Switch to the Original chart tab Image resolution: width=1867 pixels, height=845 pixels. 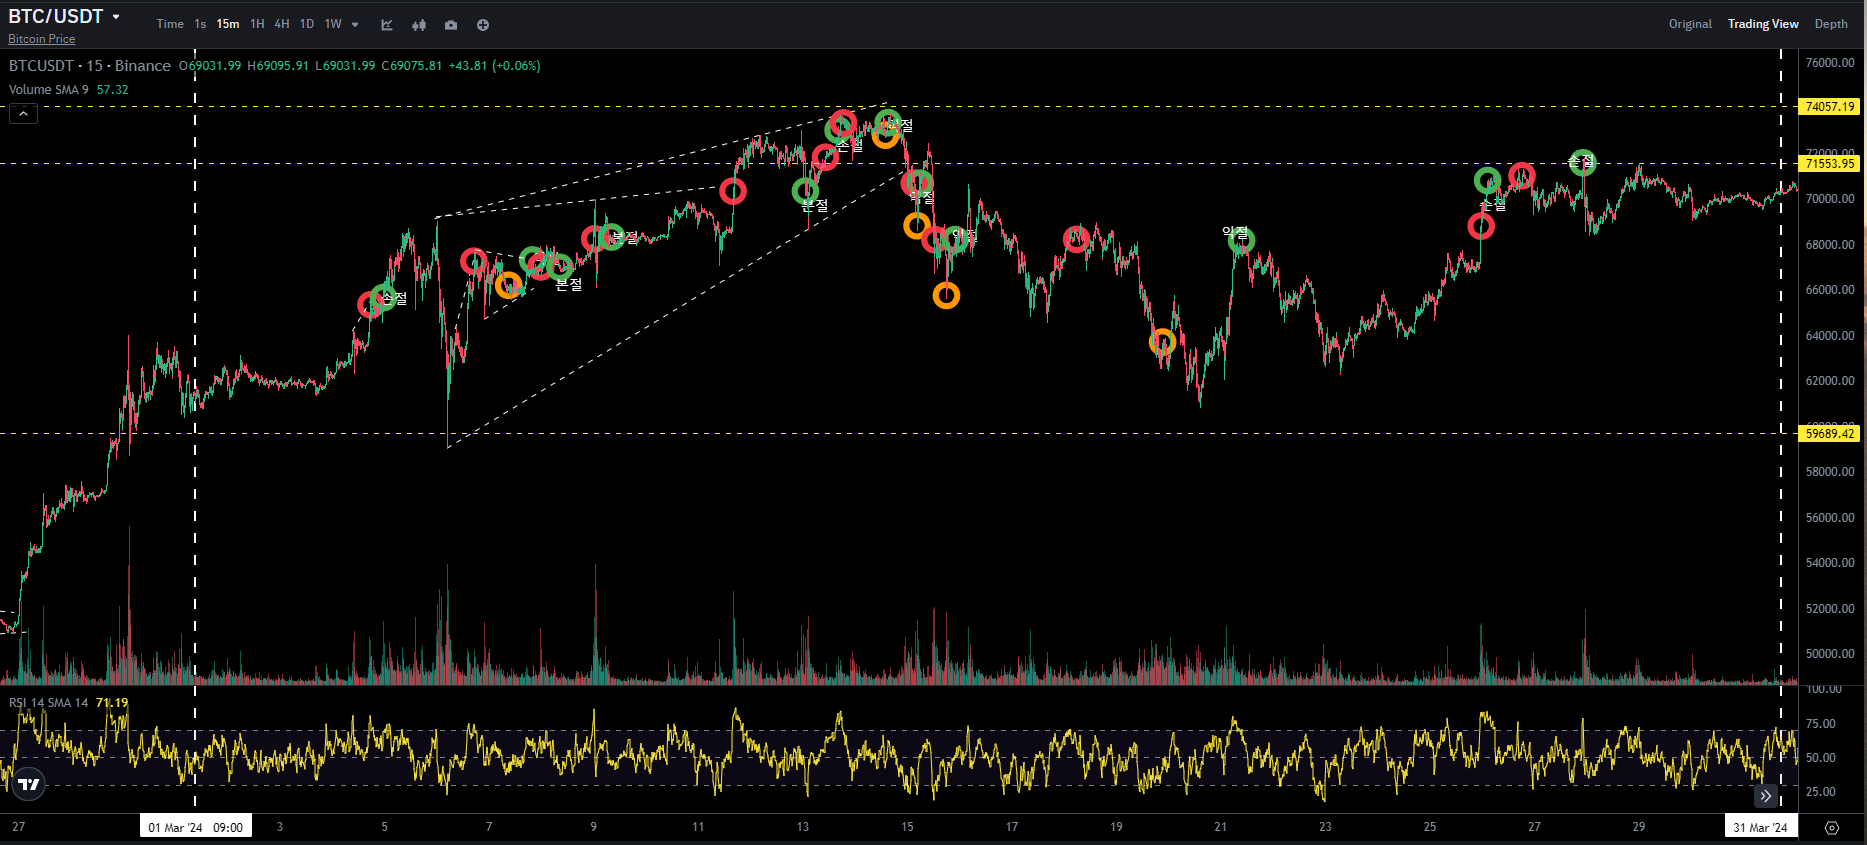tap(1690, 24)
